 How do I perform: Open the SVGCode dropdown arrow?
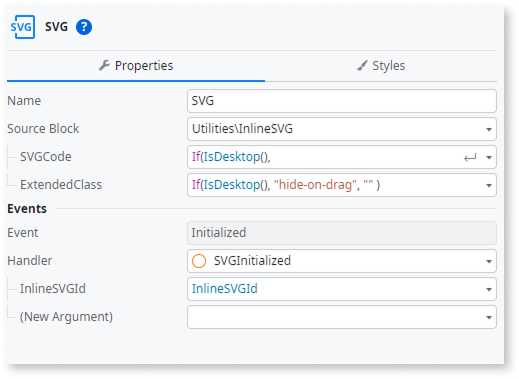coord(489,157)
